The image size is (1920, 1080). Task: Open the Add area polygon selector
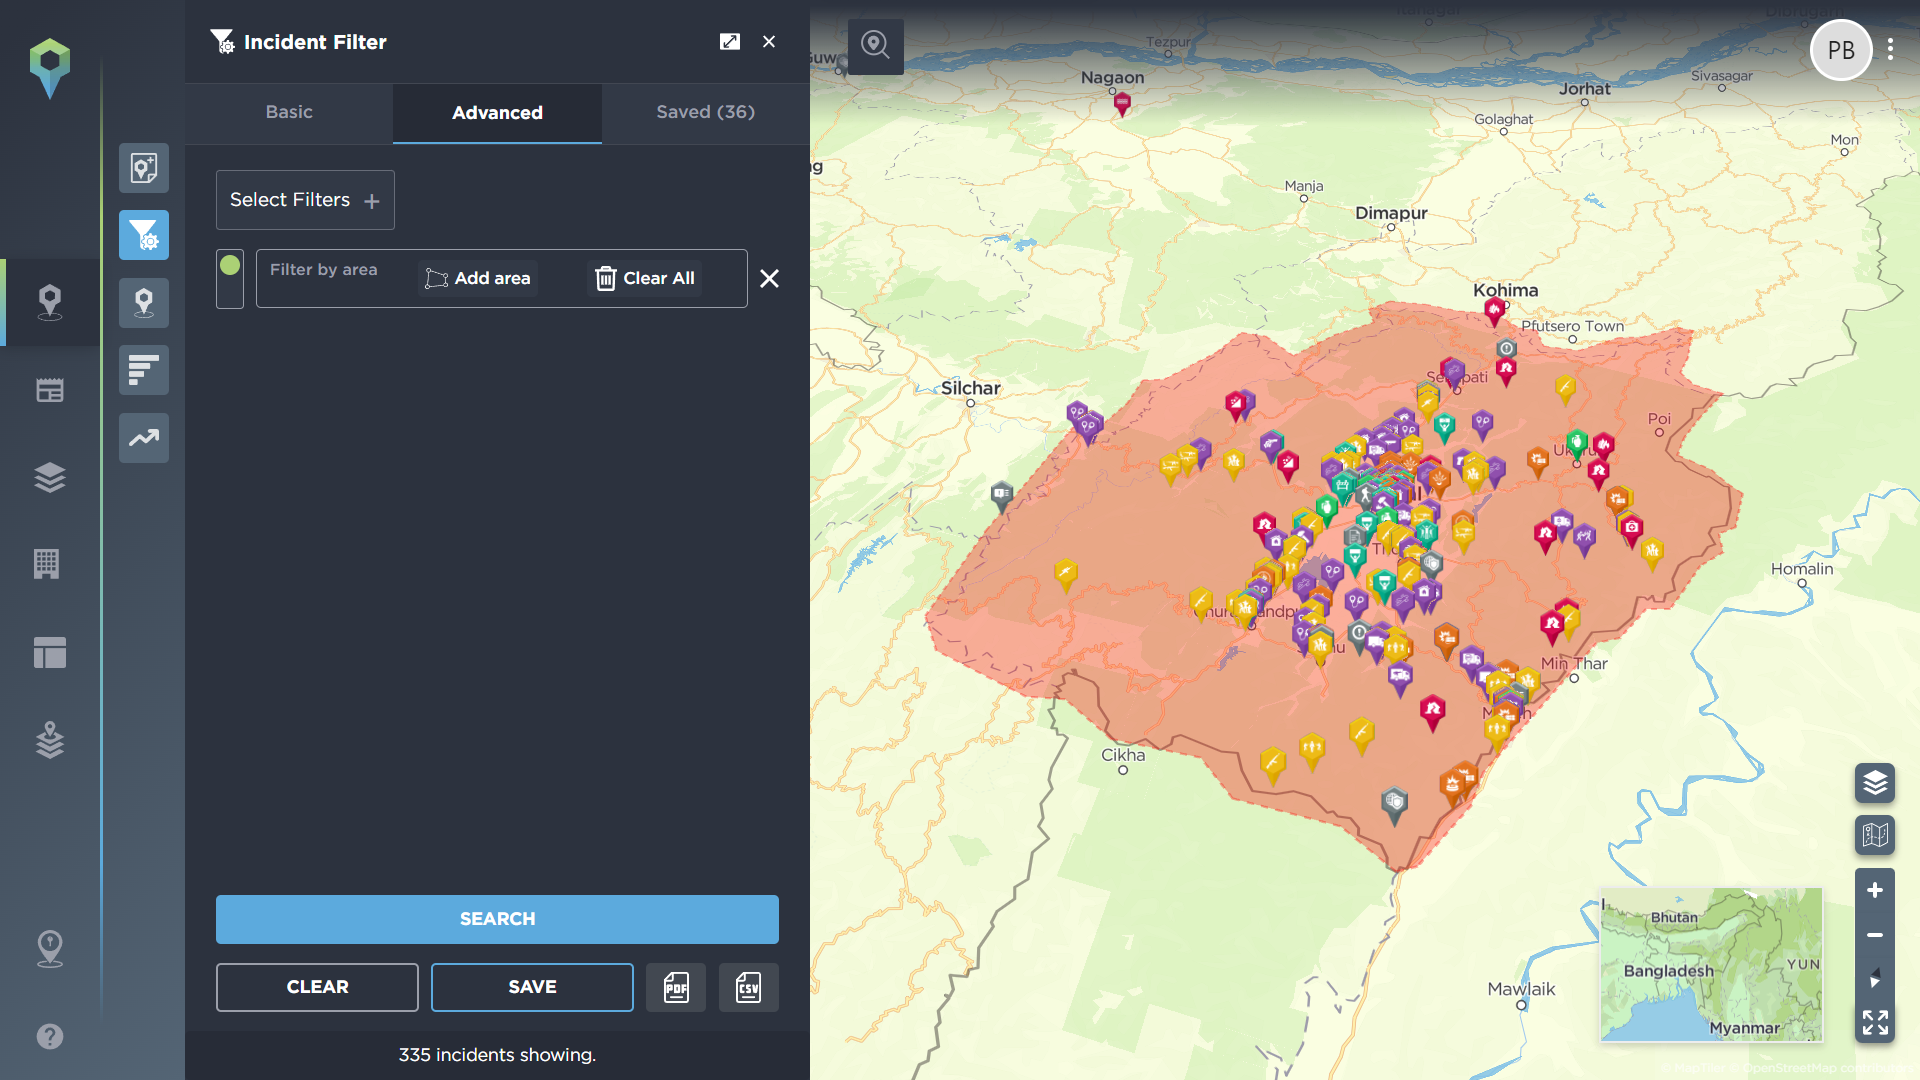(476, 278)
